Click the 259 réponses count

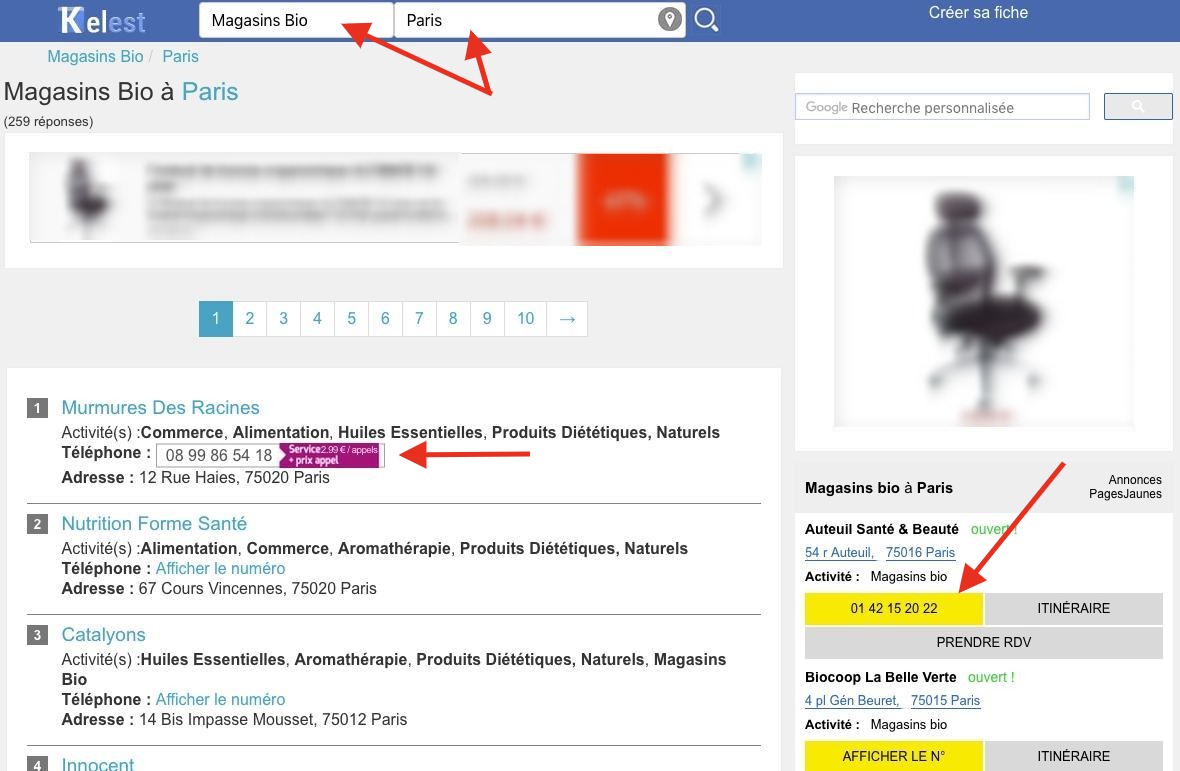48,122
